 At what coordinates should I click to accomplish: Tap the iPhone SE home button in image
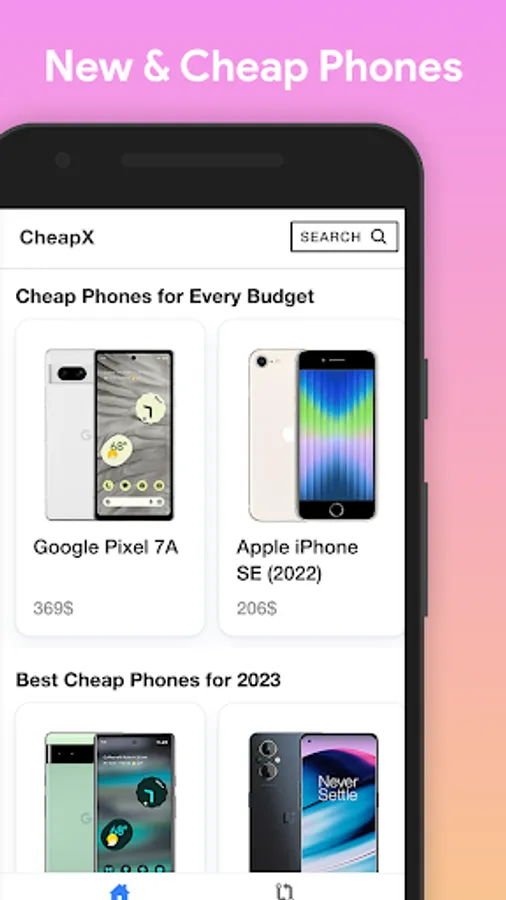pyautogui.click(x=337, y=509)
